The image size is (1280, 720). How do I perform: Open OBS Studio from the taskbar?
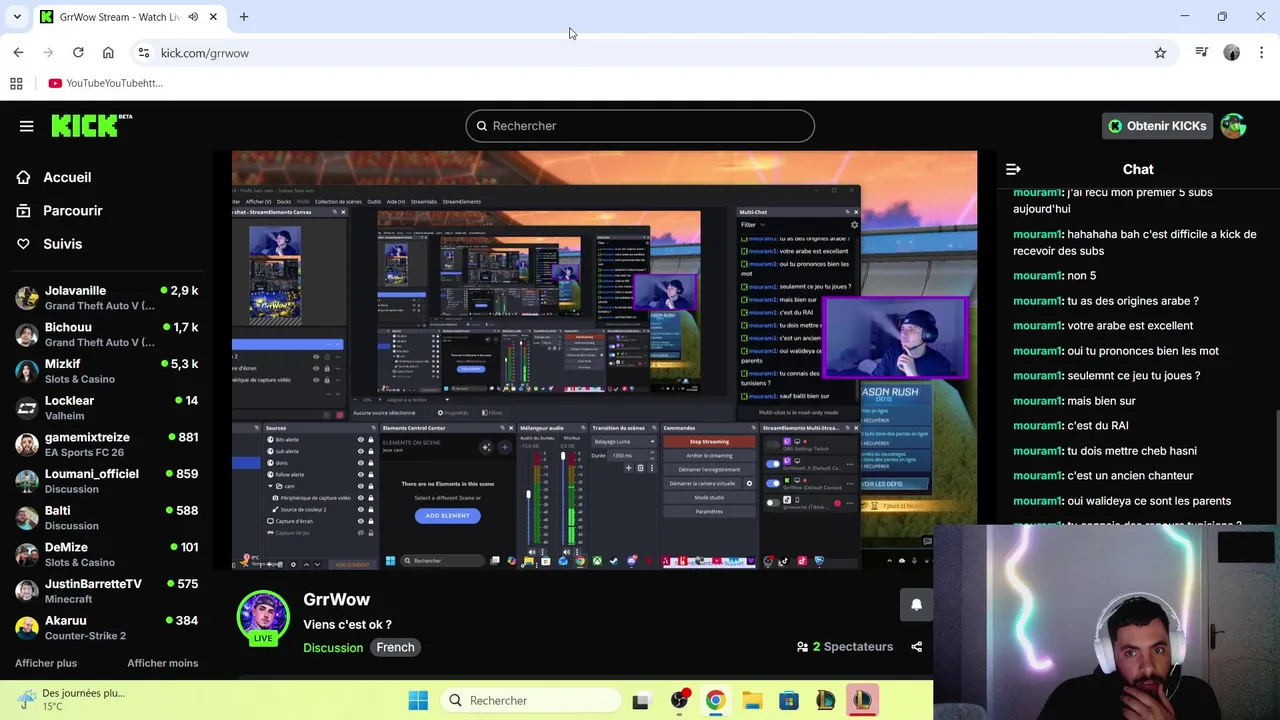click(679, 700)
